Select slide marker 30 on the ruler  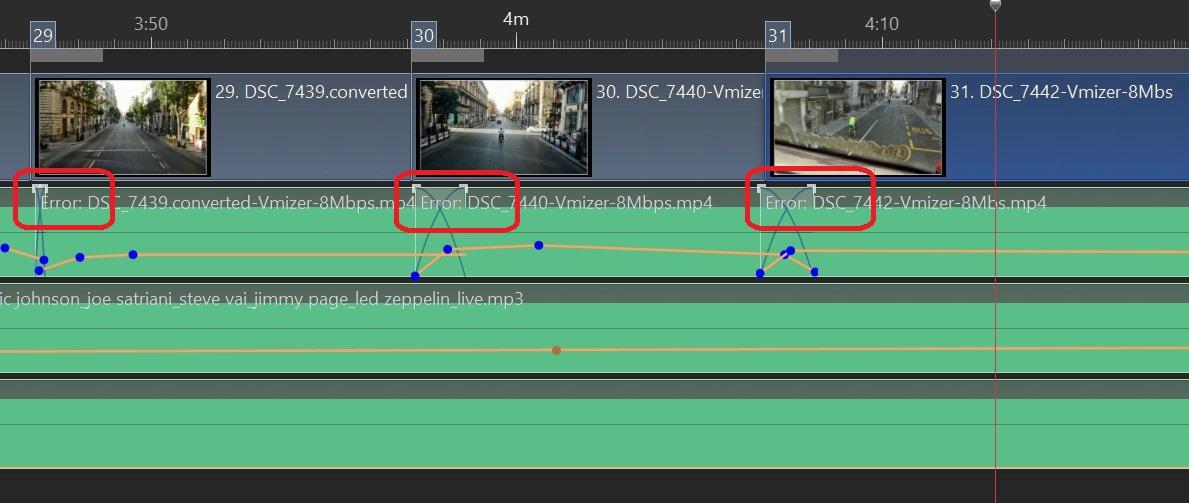tap(424, 36)
